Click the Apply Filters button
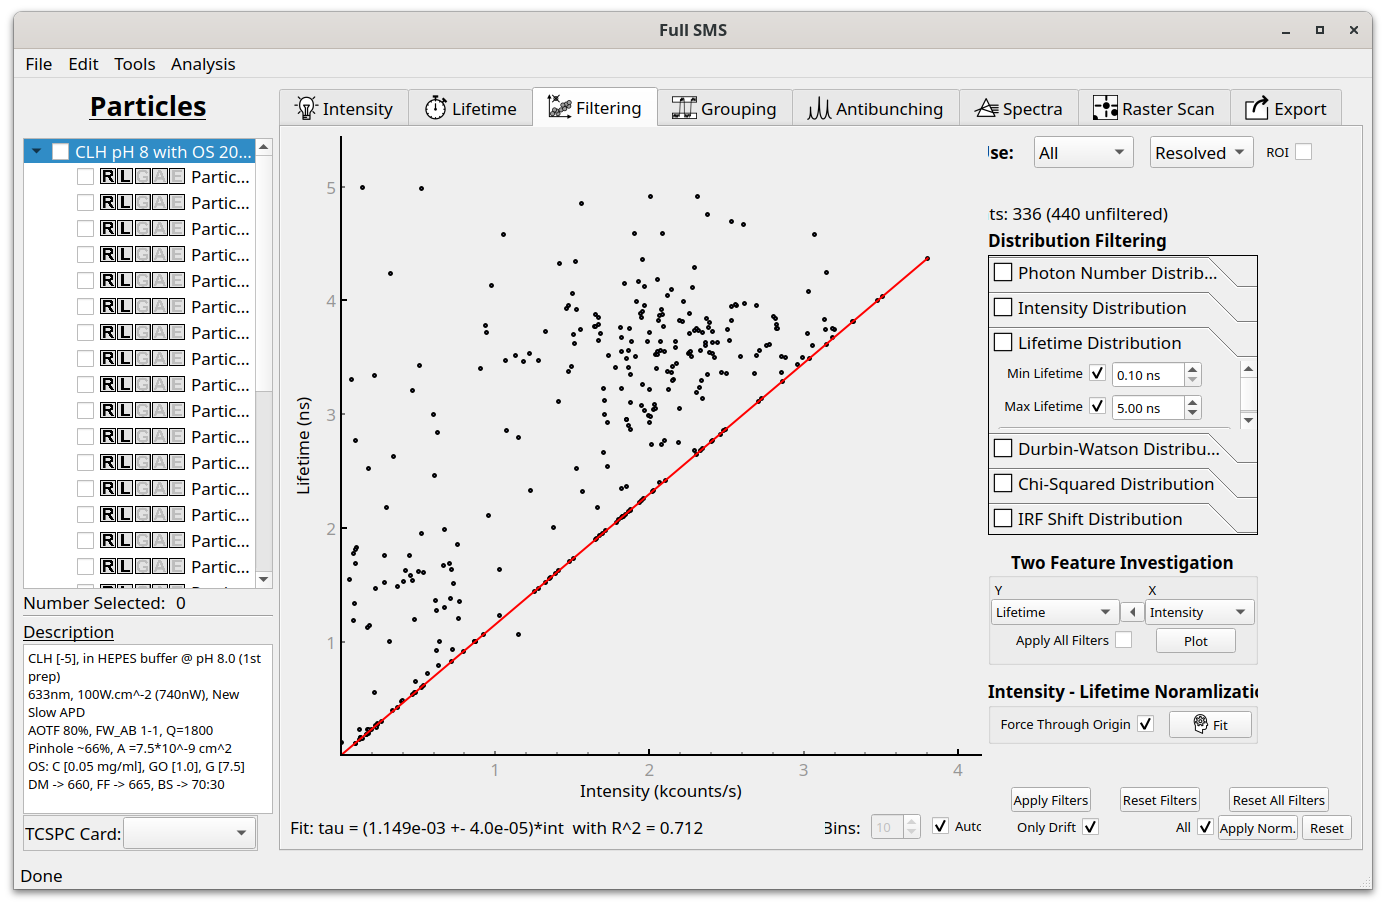The image size is (1386, 906). [1050, 800]
